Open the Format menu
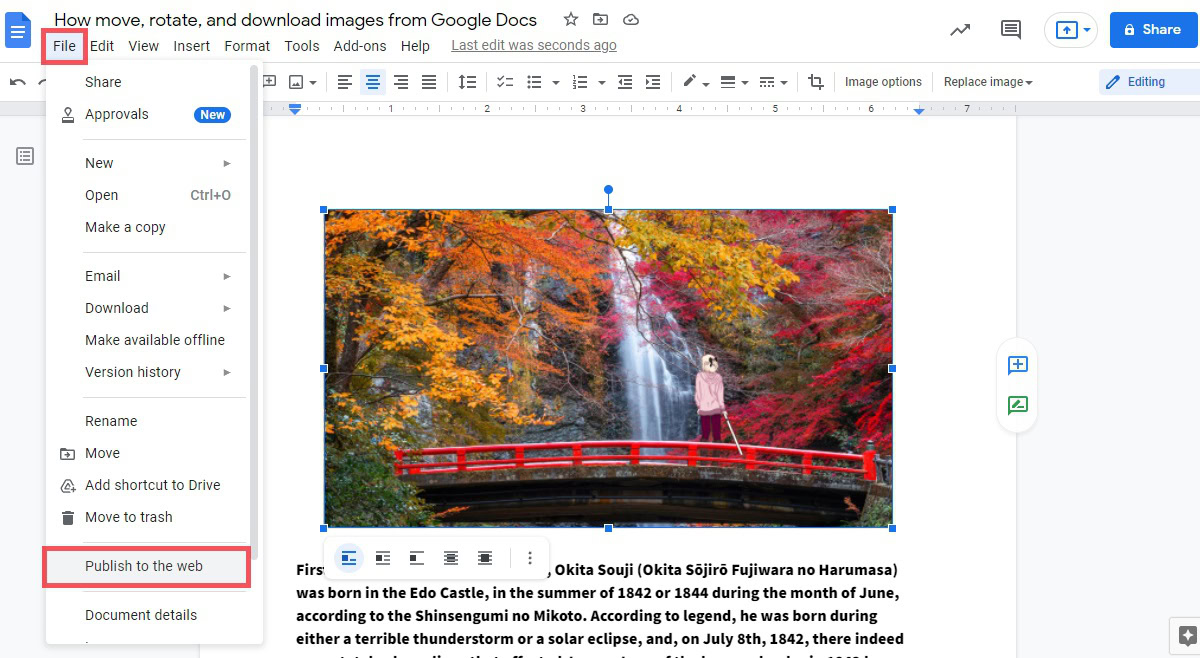This screenshot has width=1200, height=658. (247, 46)
